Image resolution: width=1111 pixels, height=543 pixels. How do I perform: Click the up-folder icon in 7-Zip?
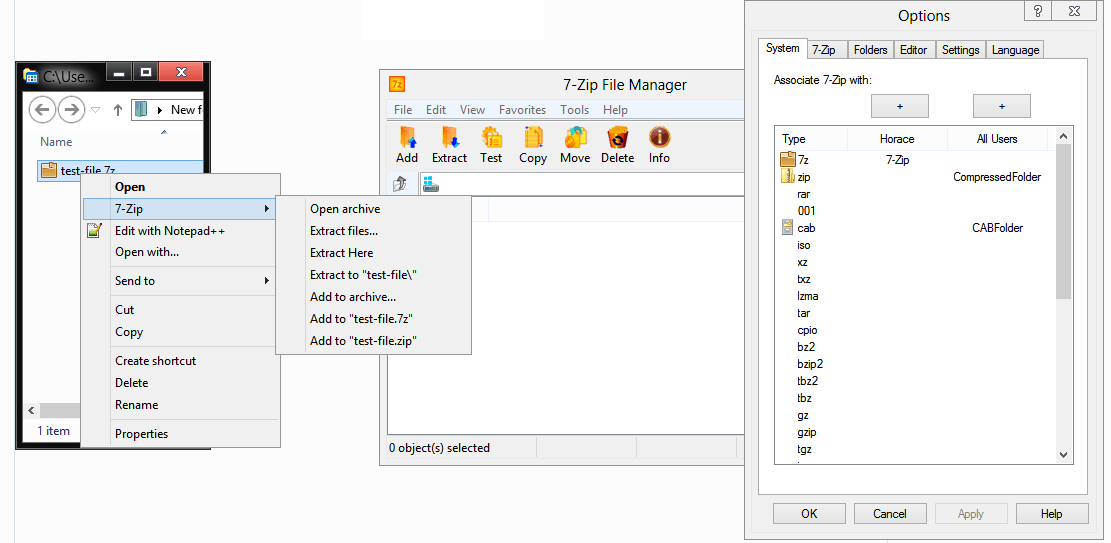[400, 184]
